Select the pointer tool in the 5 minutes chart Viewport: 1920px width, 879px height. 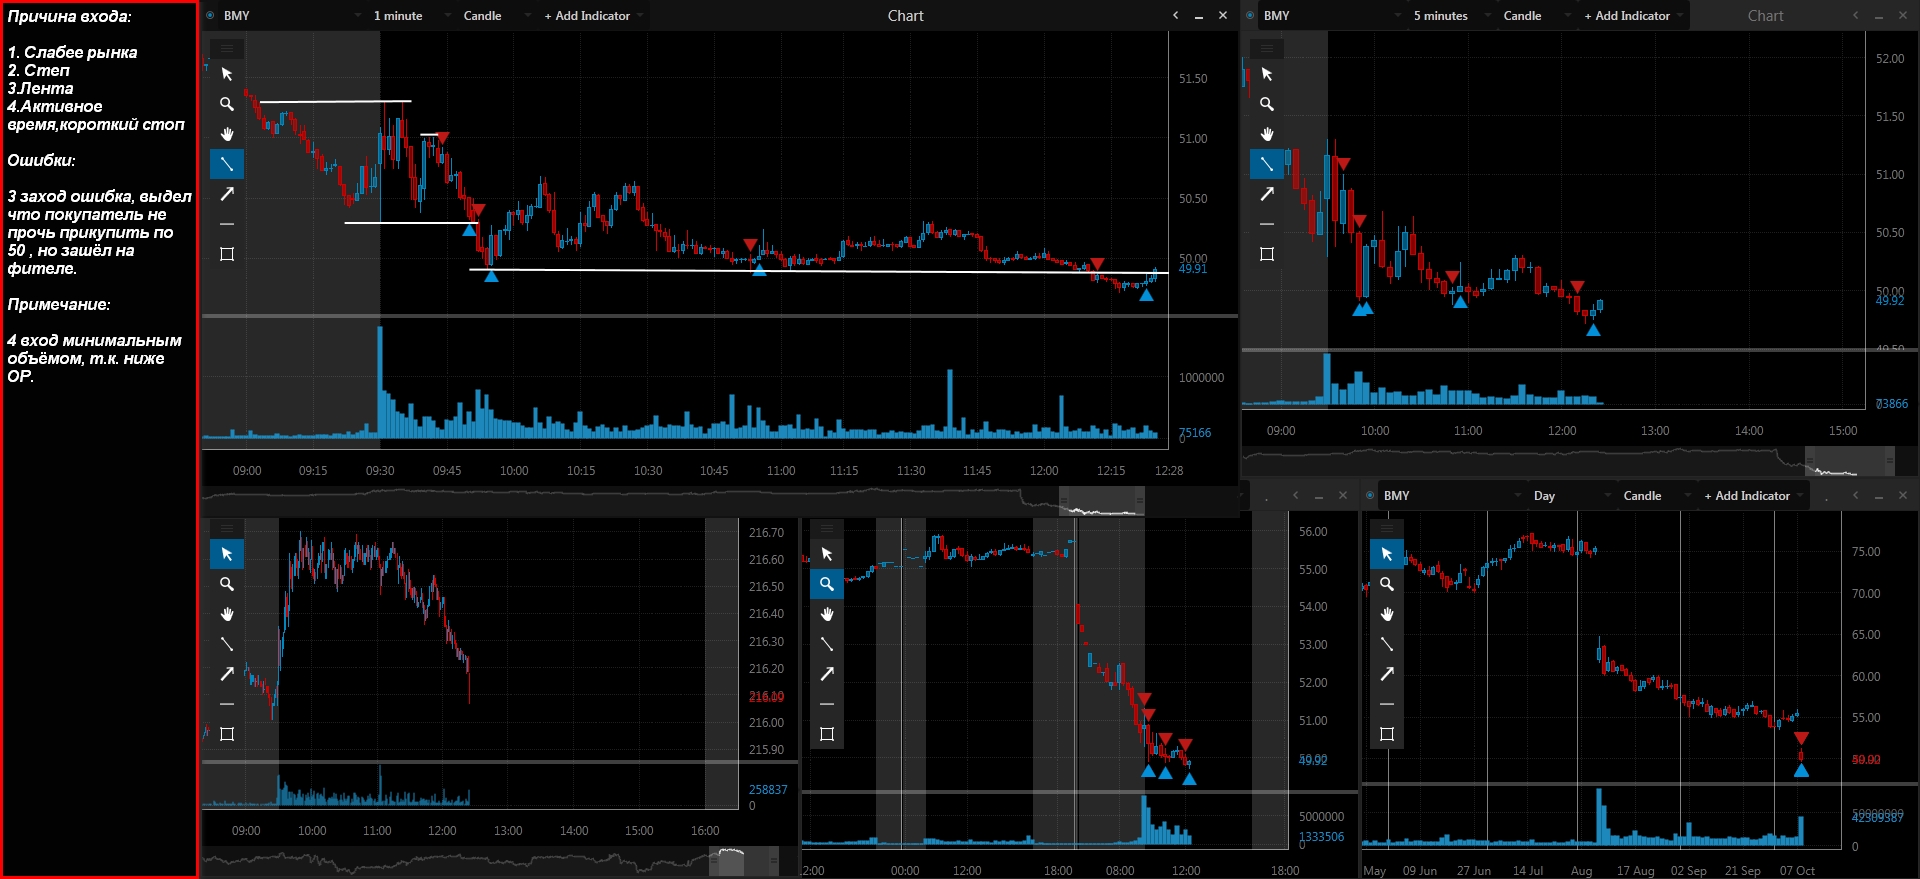pos(1267,74)
